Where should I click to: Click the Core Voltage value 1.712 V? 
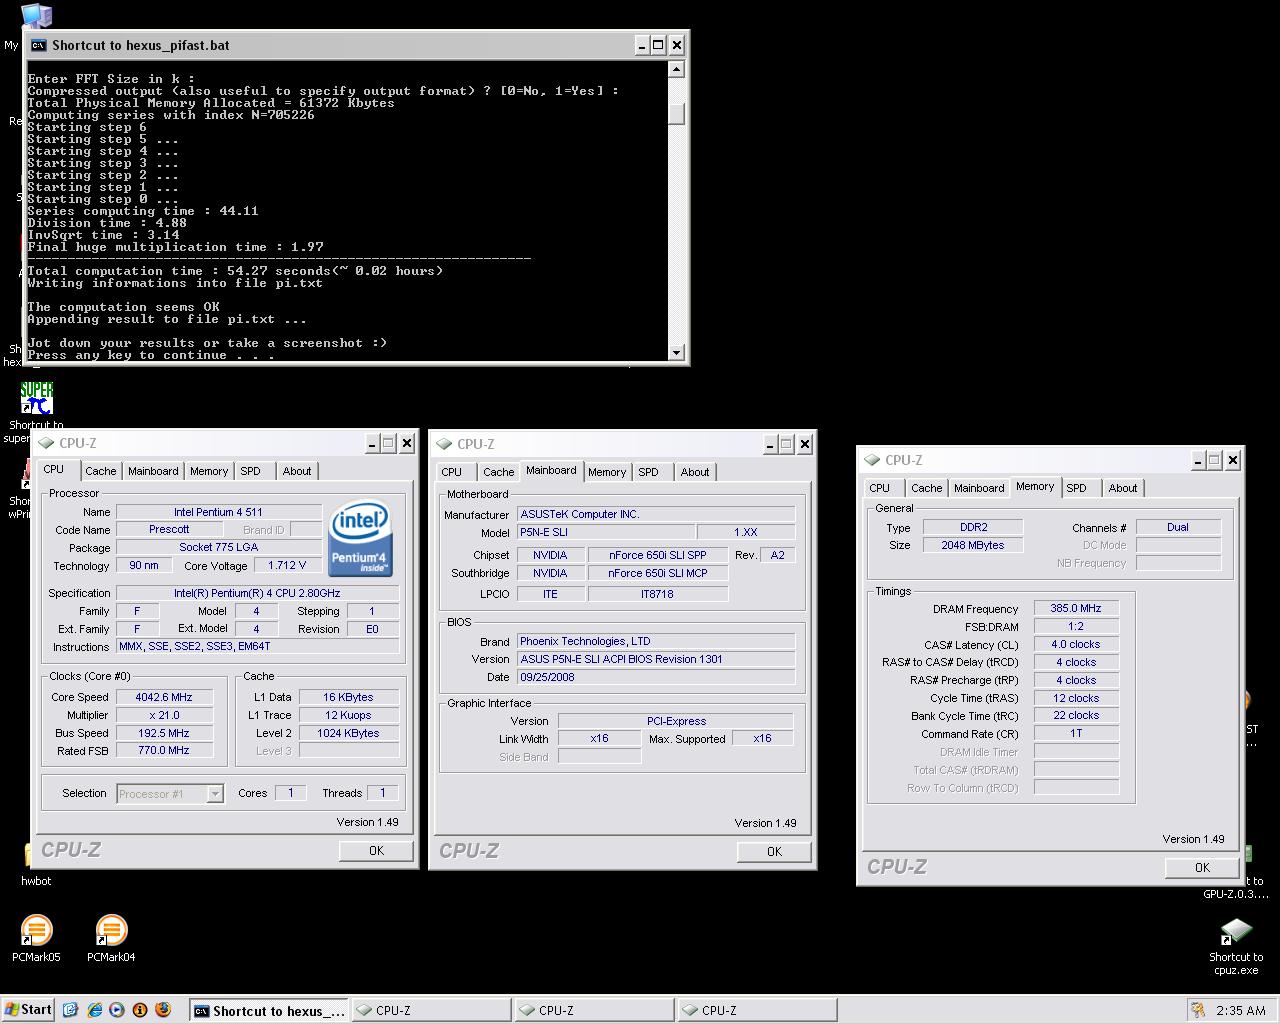click(287, 565)
